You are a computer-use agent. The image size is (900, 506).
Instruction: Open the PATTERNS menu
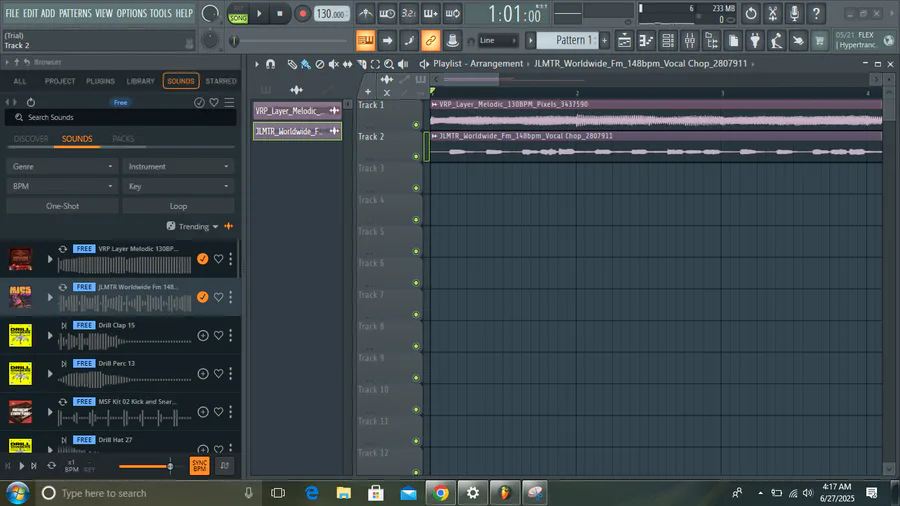[75, 13]
